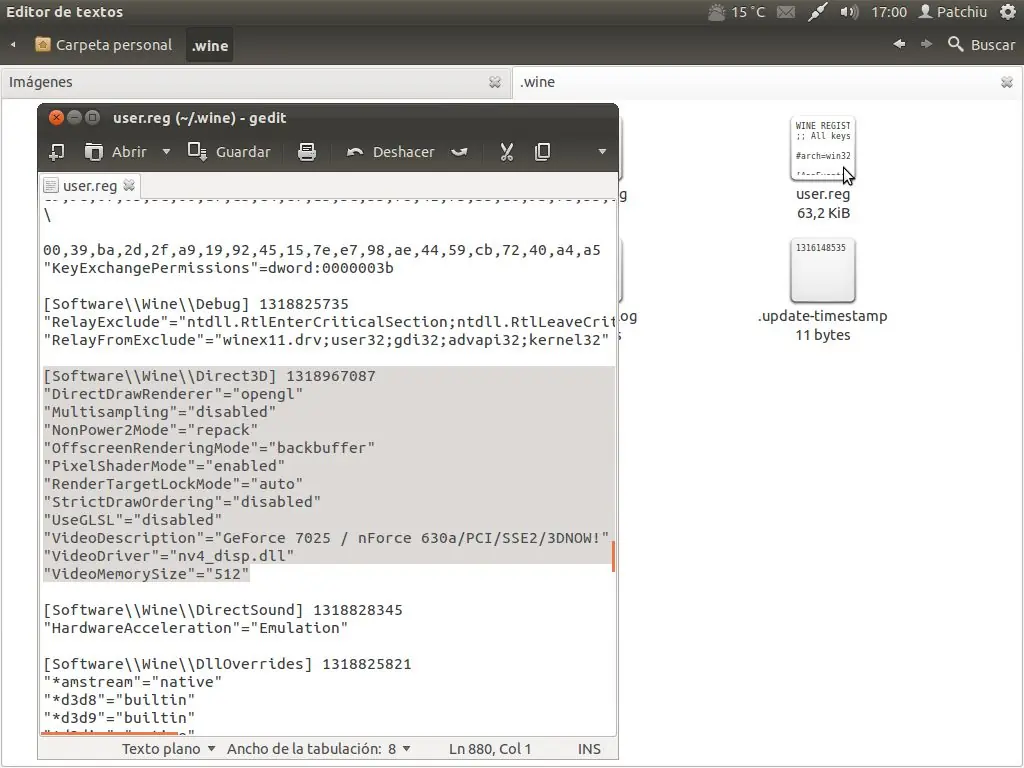Click the "PixelShaderMode"="enabled" line
The width and height of the screenshot is (1024, 768).
point(164,466)
